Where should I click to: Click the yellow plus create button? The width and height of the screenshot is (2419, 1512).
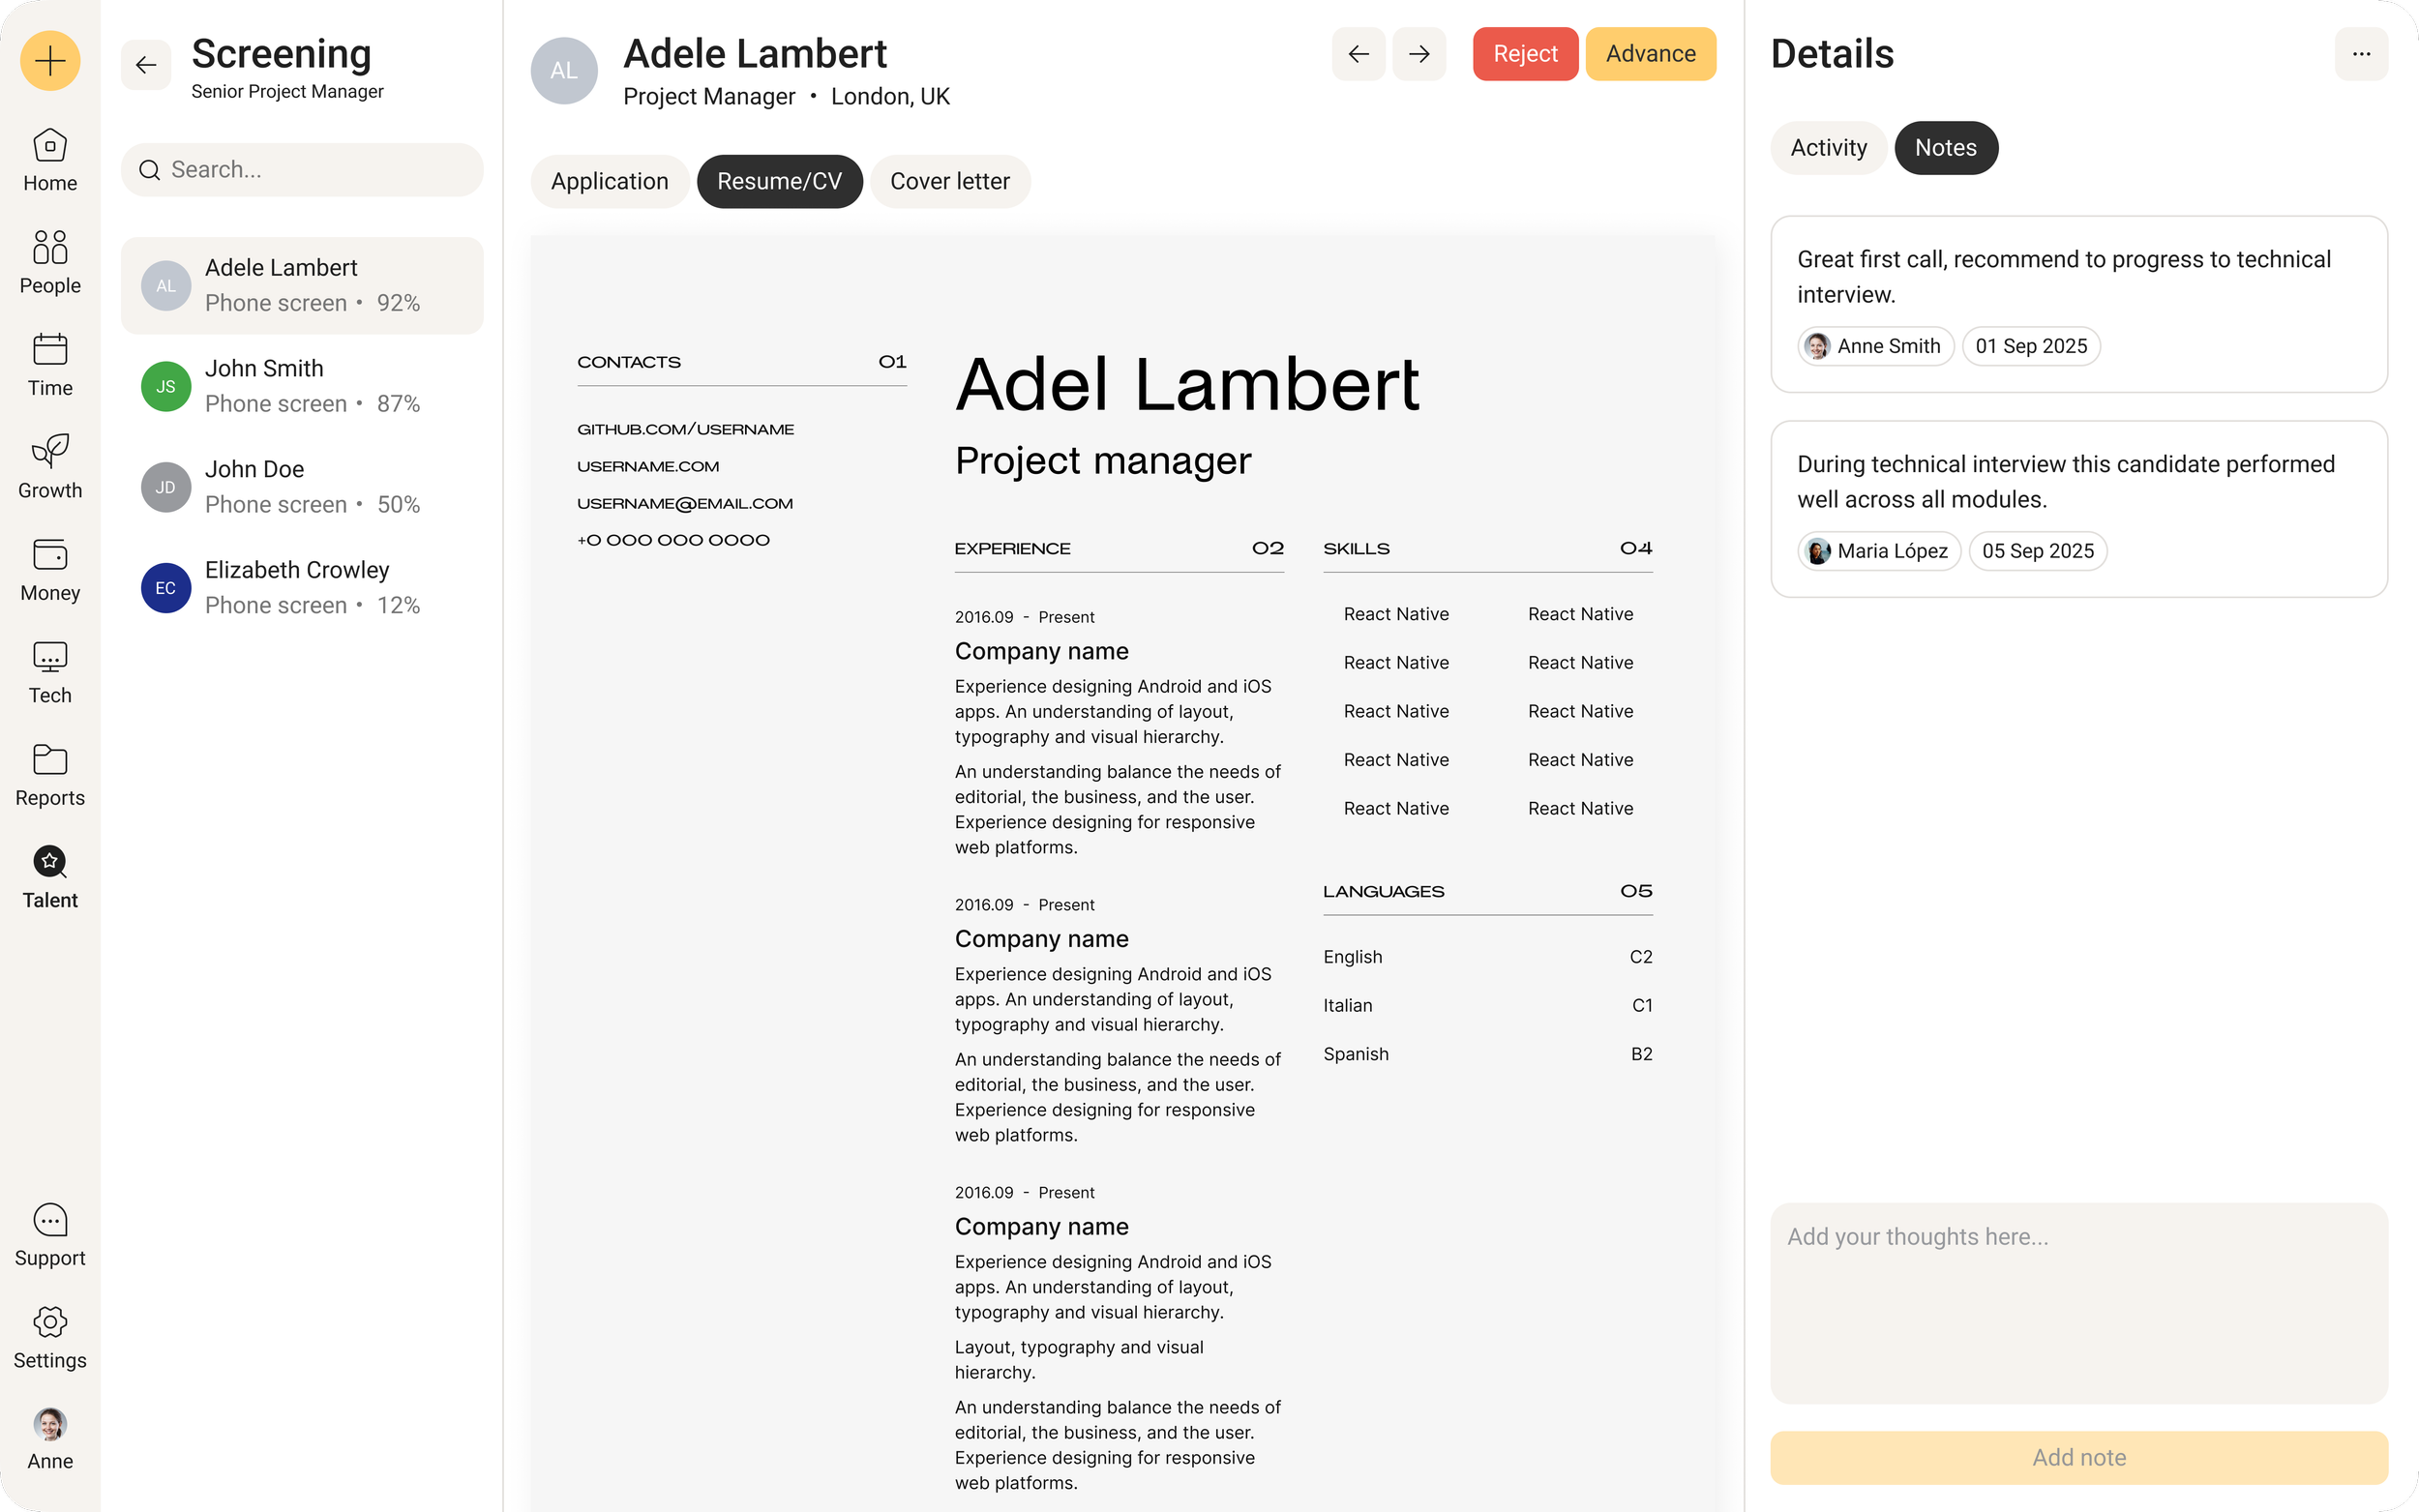tap(50, 61)
